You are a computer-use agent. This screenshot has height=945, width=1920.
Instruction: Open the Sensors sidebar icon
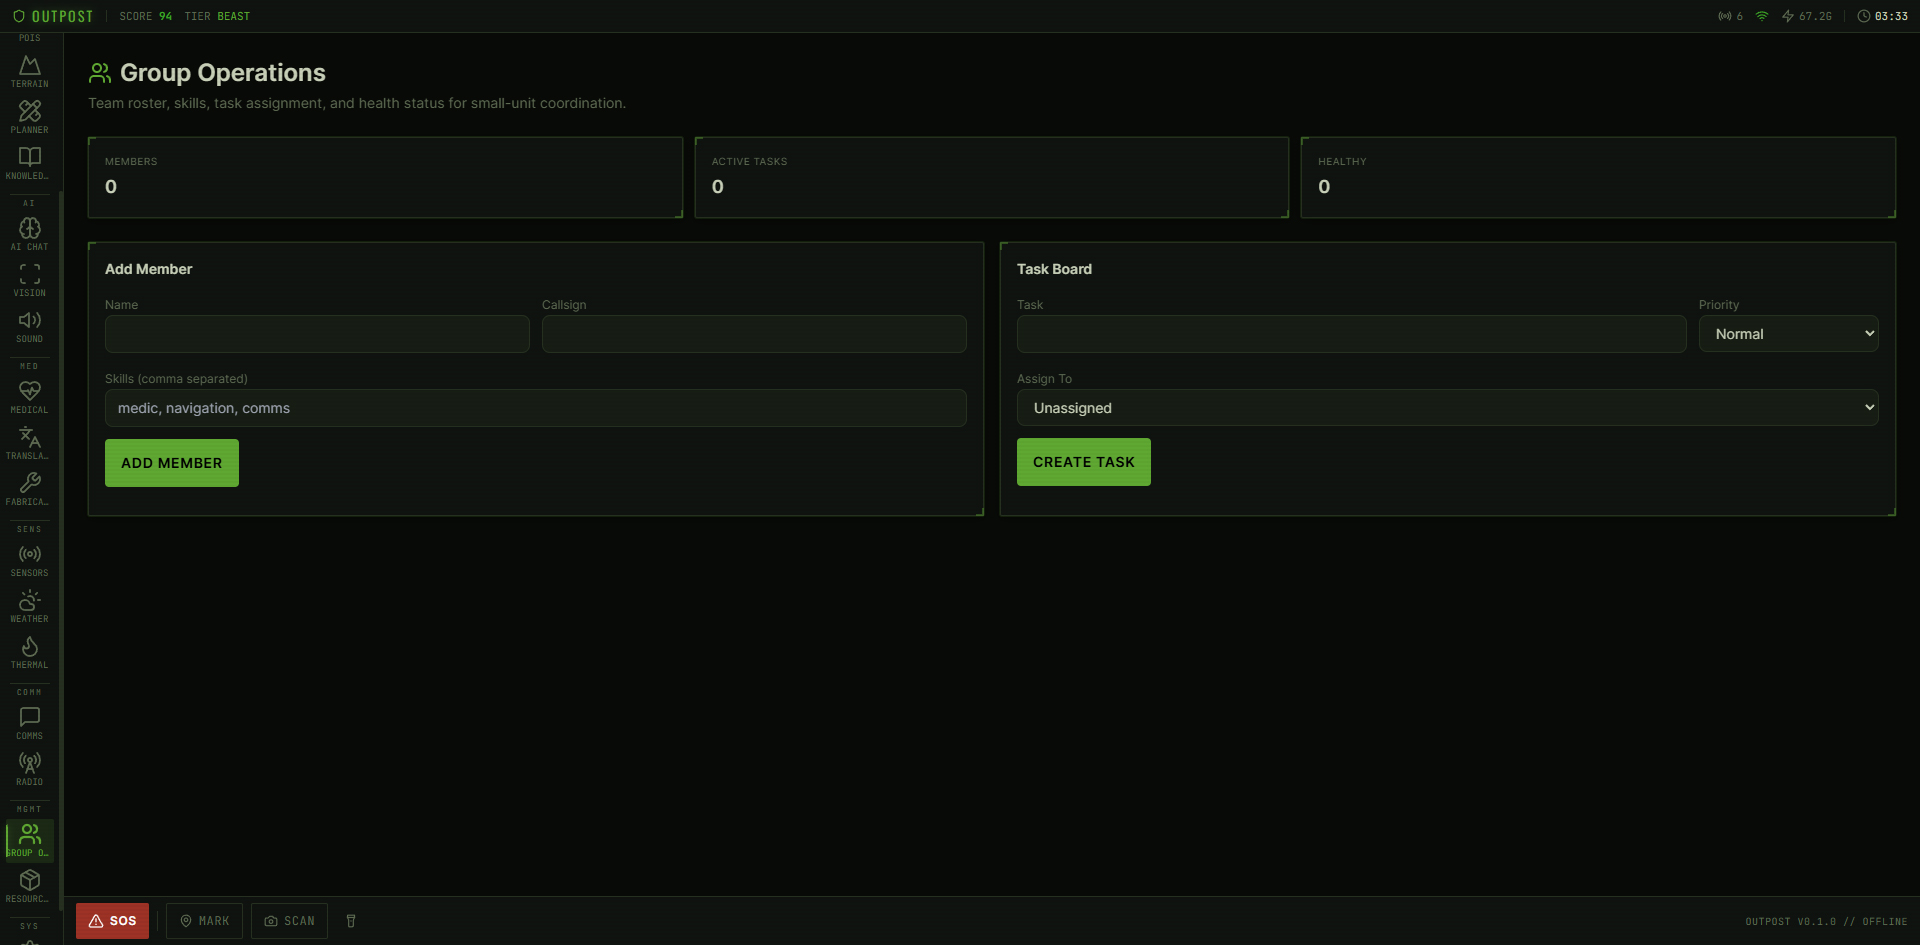[30, 560]
